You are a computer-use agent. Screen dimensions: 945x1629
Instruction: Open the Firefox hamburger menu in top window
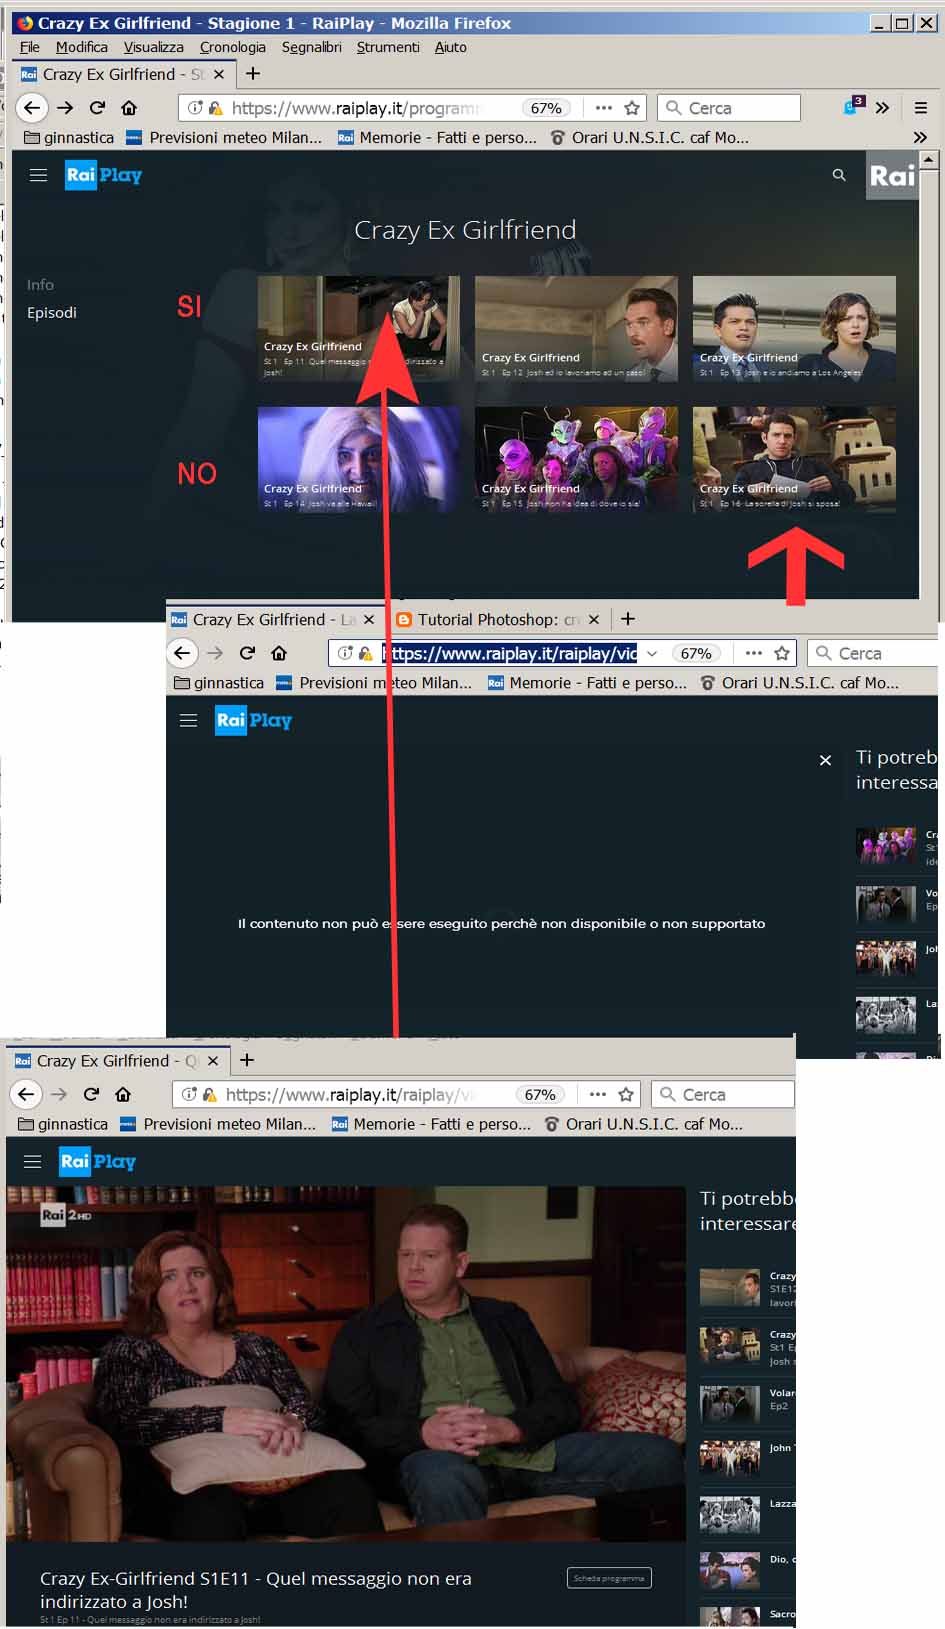pyautogui.click(x=921, y=108)
